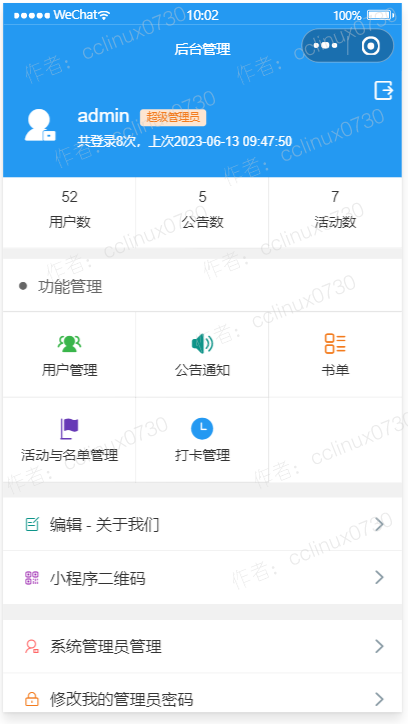Open 书单 orange list icon
Screen dimensions: 408x724
point(335,344)
